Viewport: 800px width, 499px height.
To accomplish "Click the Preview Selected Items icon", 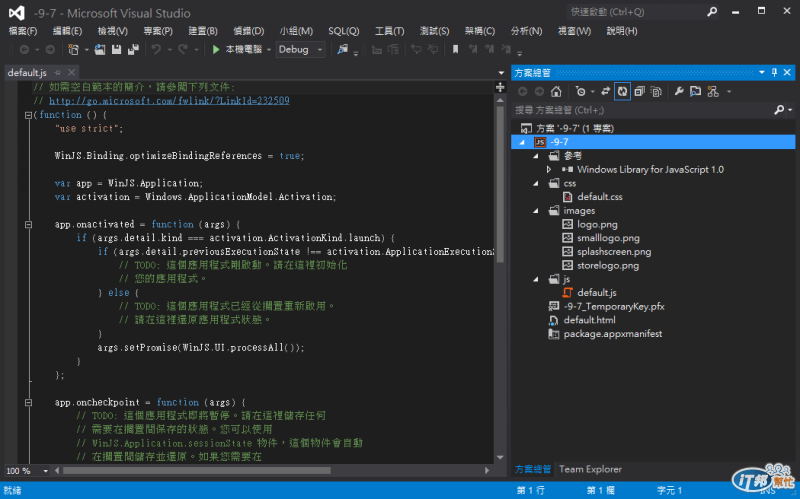I will coord(695,91).
